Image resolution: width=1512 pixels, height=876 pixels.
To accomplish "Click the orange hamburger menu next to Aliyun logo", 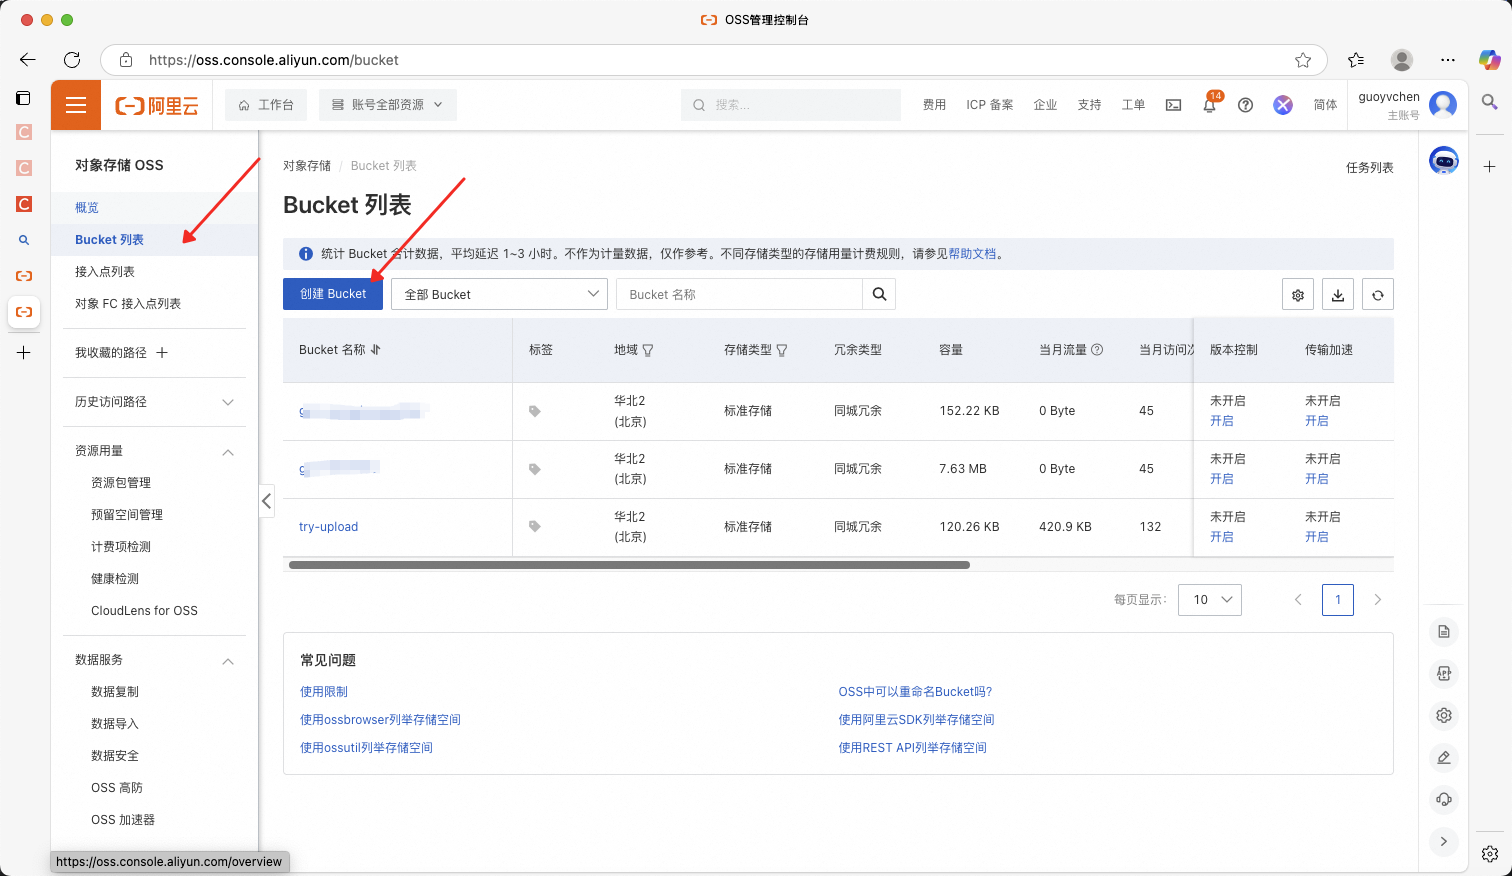I will pos(75,104).
